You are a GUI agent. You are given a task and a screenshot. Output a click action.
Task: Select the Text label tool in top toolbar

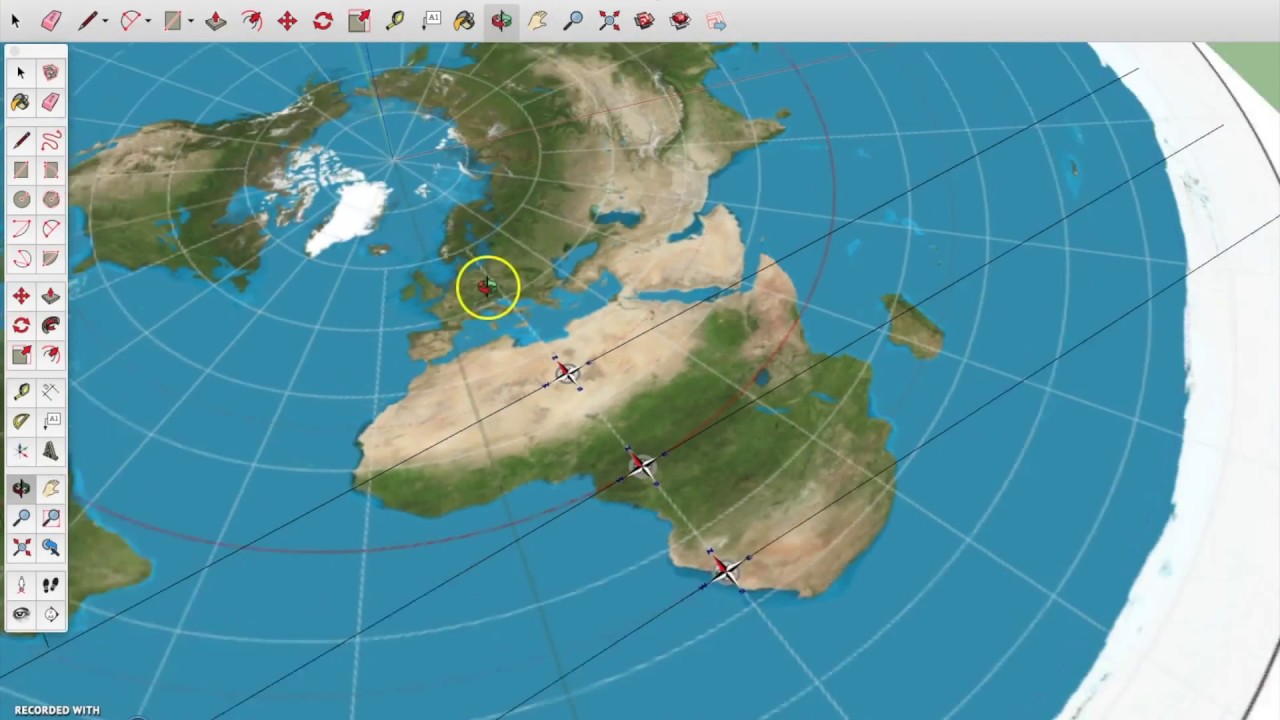click(x=431, y=20)
